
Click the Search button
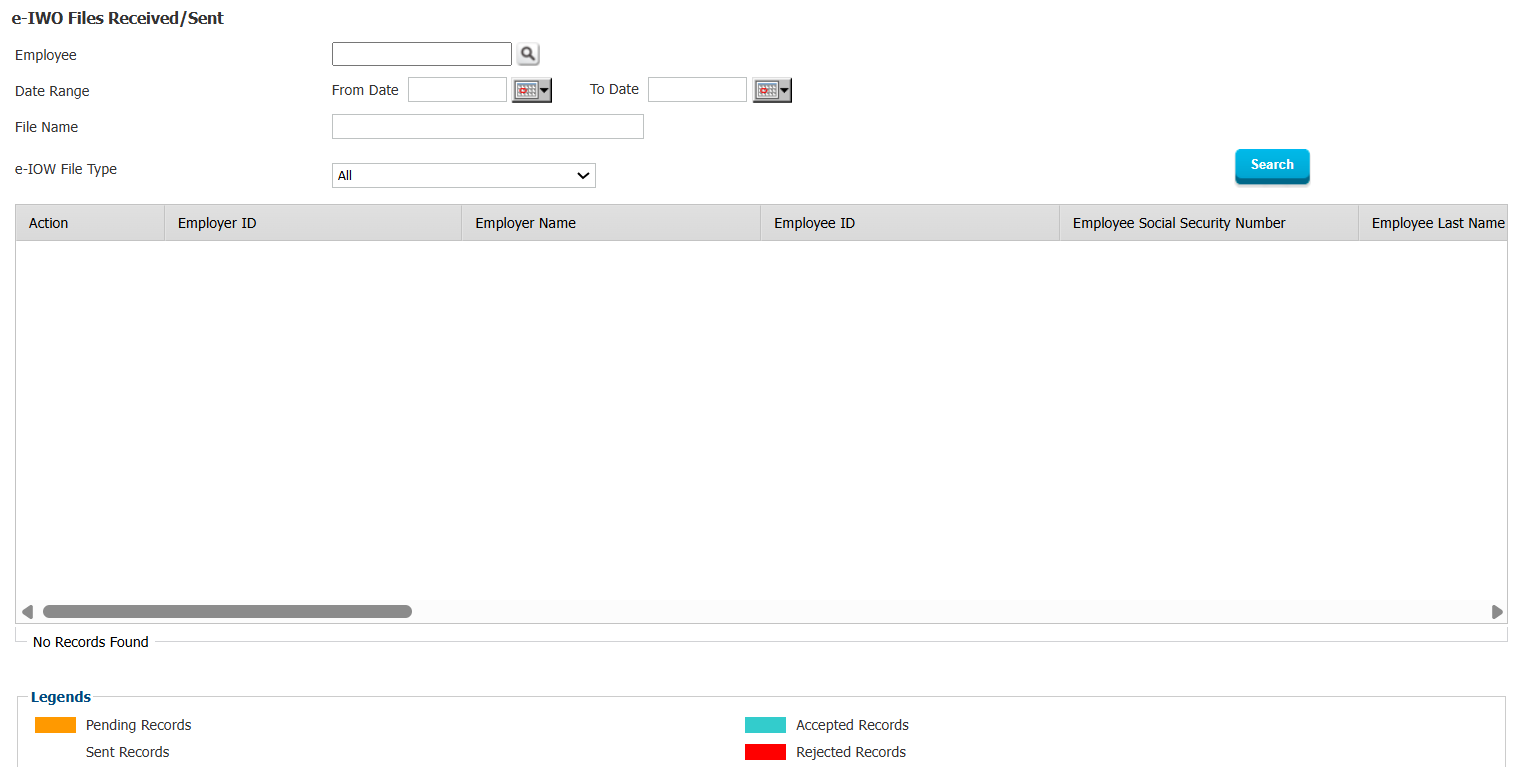click(x=1272, y=165)
